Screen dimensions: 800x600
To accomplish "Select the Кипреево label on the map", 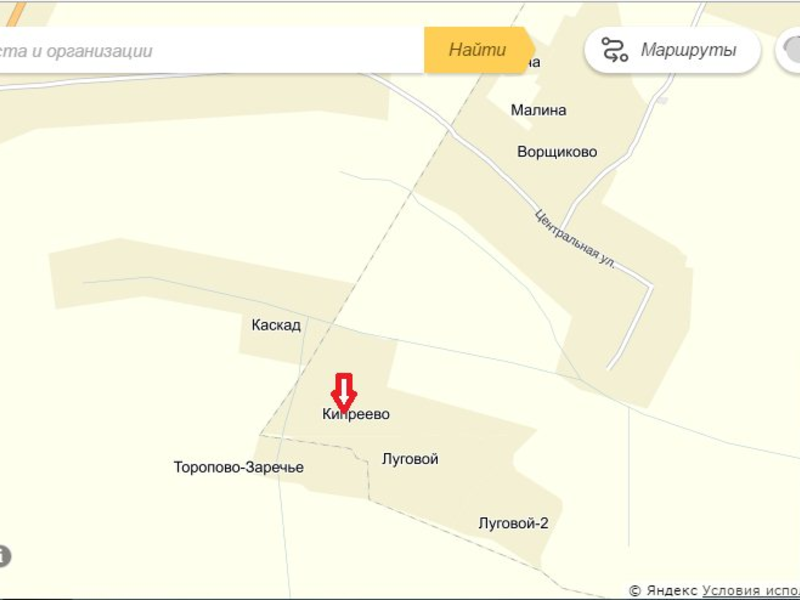I will tap(356, 414).
